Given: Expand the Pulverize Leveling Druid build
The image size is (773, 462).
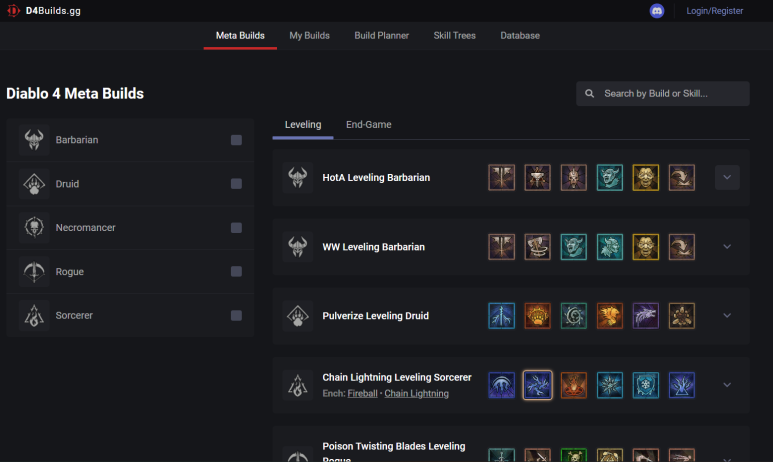Looking at the screenshot, I should tap(727, 316).
